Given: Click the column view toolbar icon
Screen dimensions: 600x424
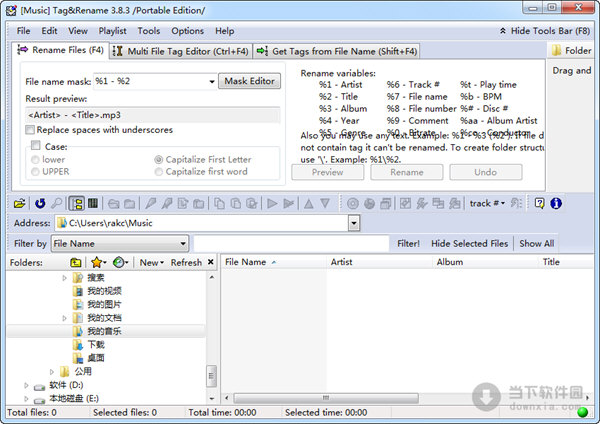Looking at the screenshot, I should pos(93,203).
